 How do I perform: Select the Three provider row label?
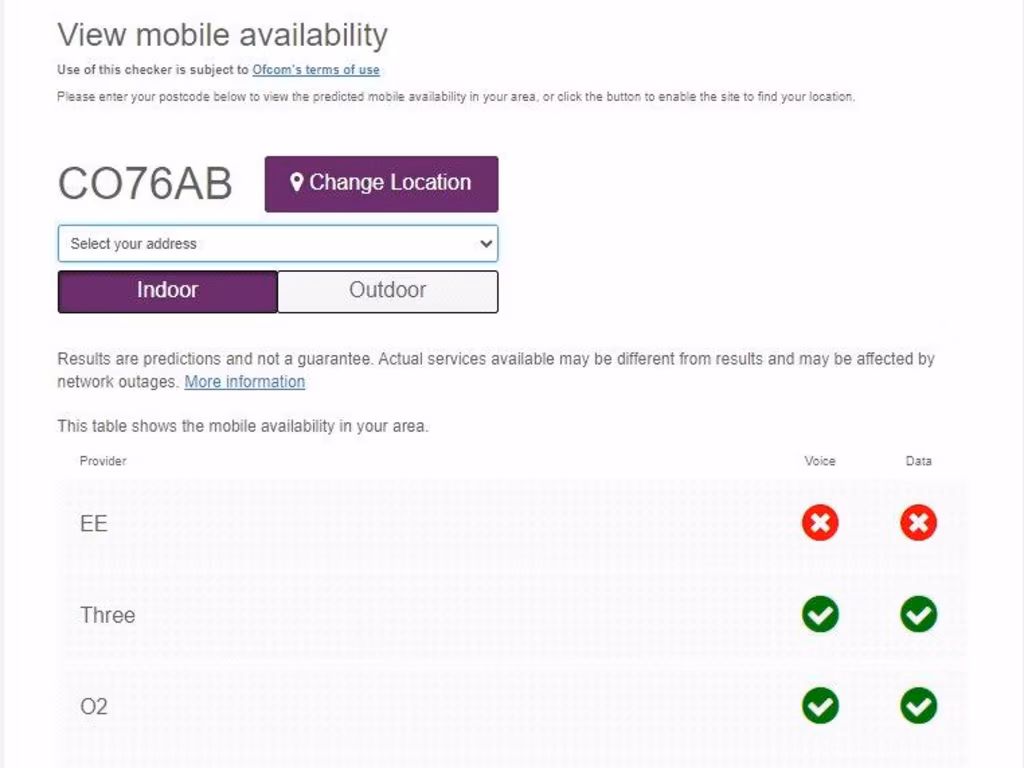(107, 615)
